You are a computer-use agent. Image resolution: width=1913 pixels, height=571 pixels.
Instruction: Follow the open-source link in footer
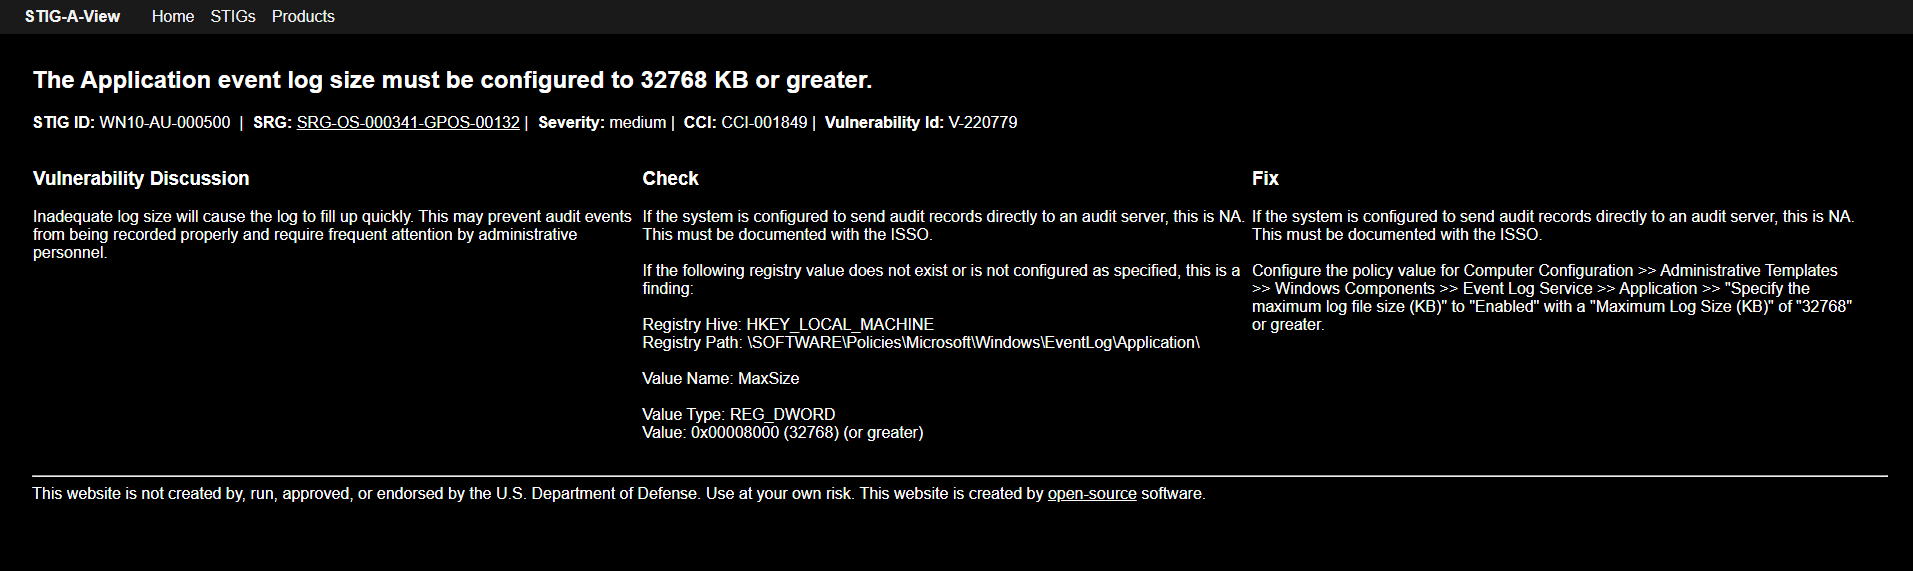pyautogui.click(x=1092, y=493)
